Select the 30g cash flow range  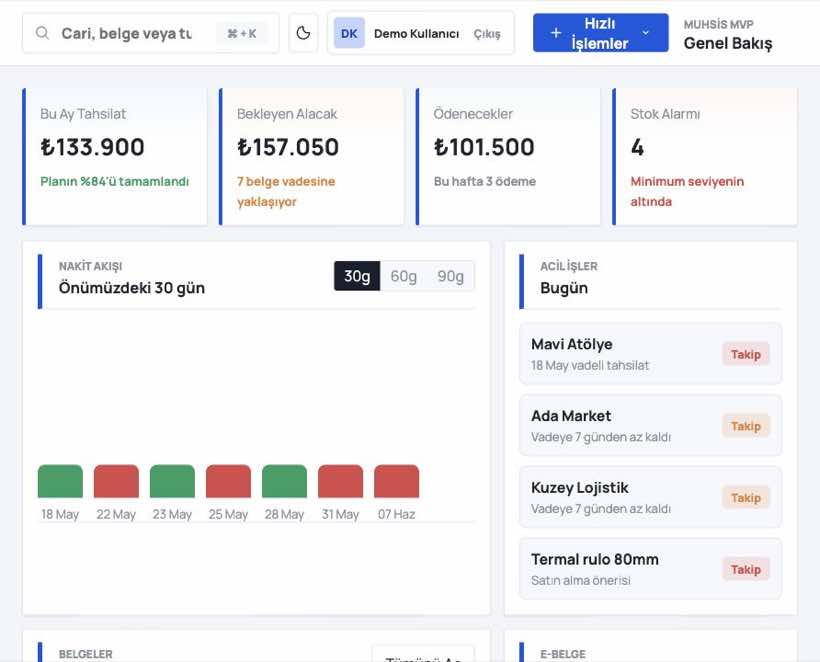[357, 276]
